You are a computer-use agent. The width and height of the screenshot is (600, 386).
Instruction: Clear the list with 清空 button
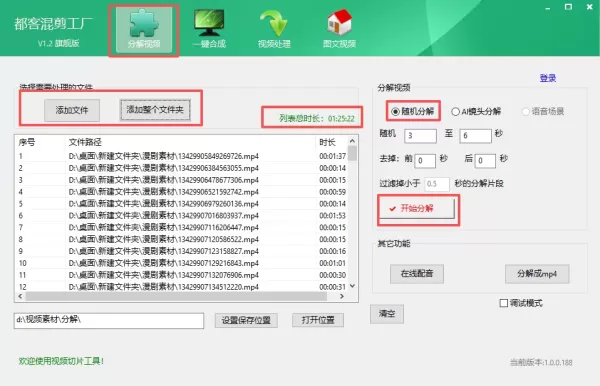pos(387,314)
